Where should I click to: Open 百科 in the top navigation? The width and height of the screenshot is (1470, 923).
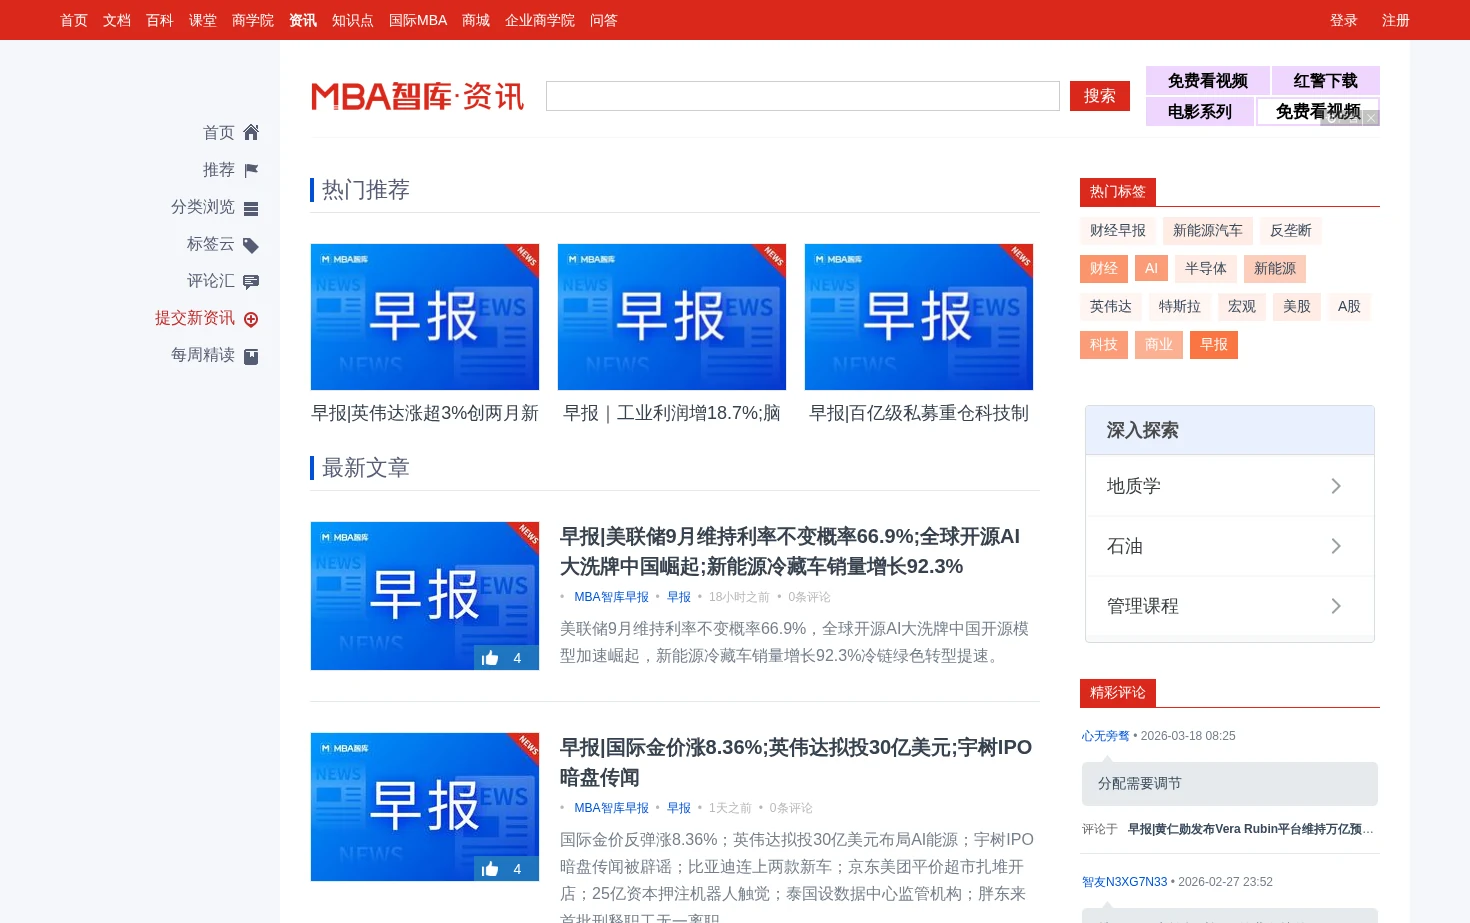[x=160, y=20]
